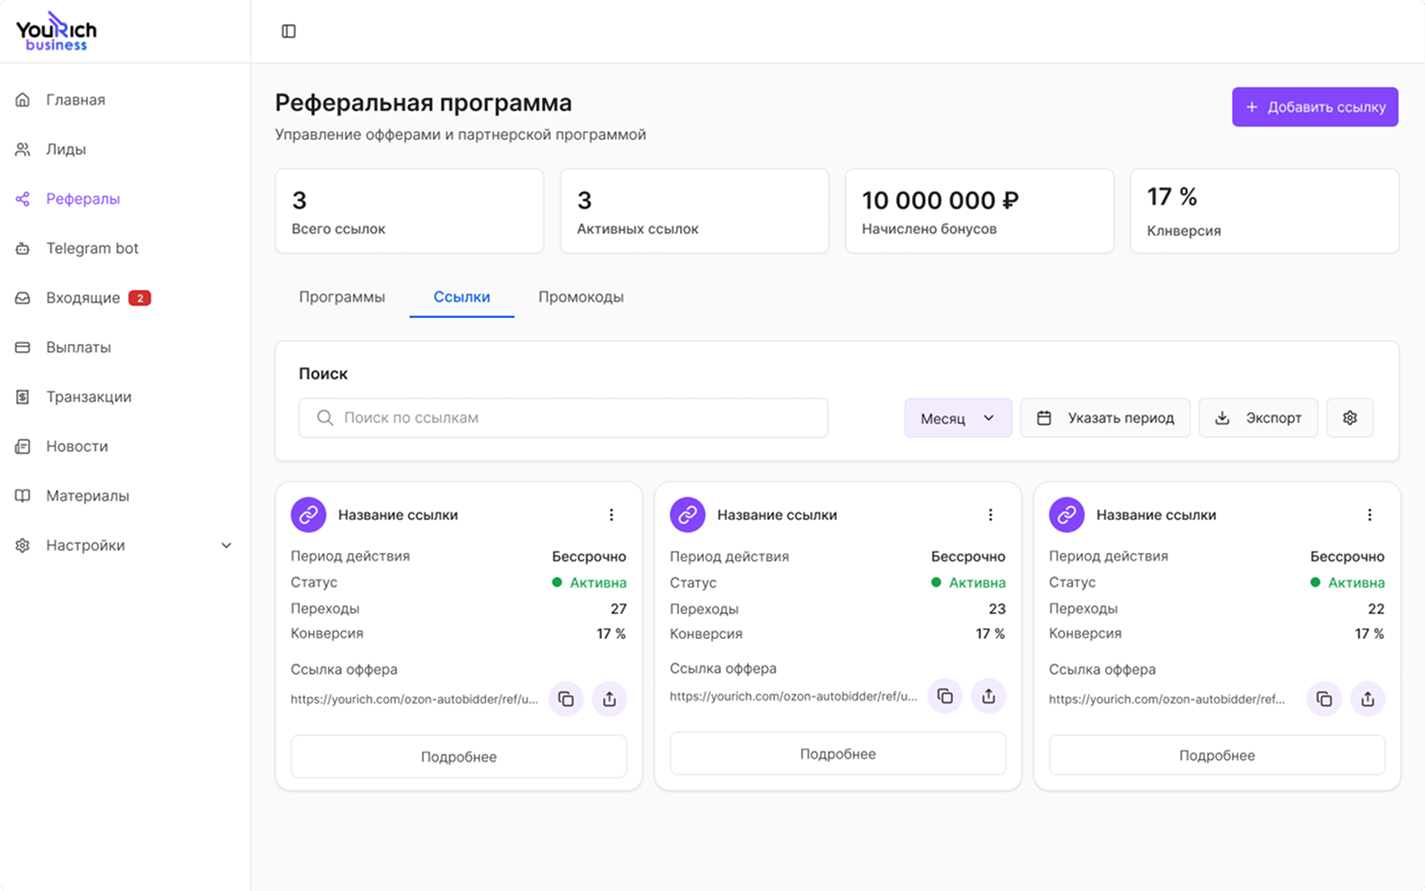Viewport: 1425px width, 891px height.
Task: Click the calendar icon on Указать период
Action: click(x=1043, y=417)
